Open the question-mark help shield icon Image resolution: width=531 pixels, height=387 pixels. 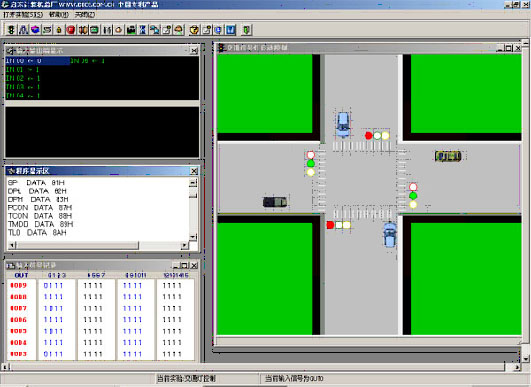point(194,30)
